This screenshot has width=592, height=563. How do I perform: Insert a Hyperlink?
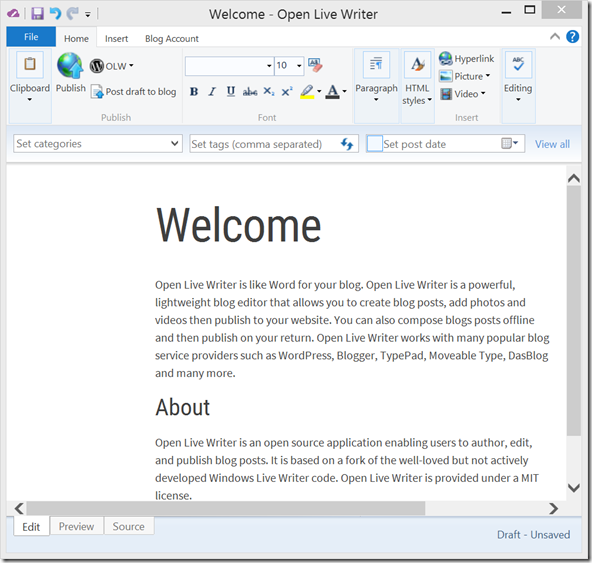click(466, 59)
